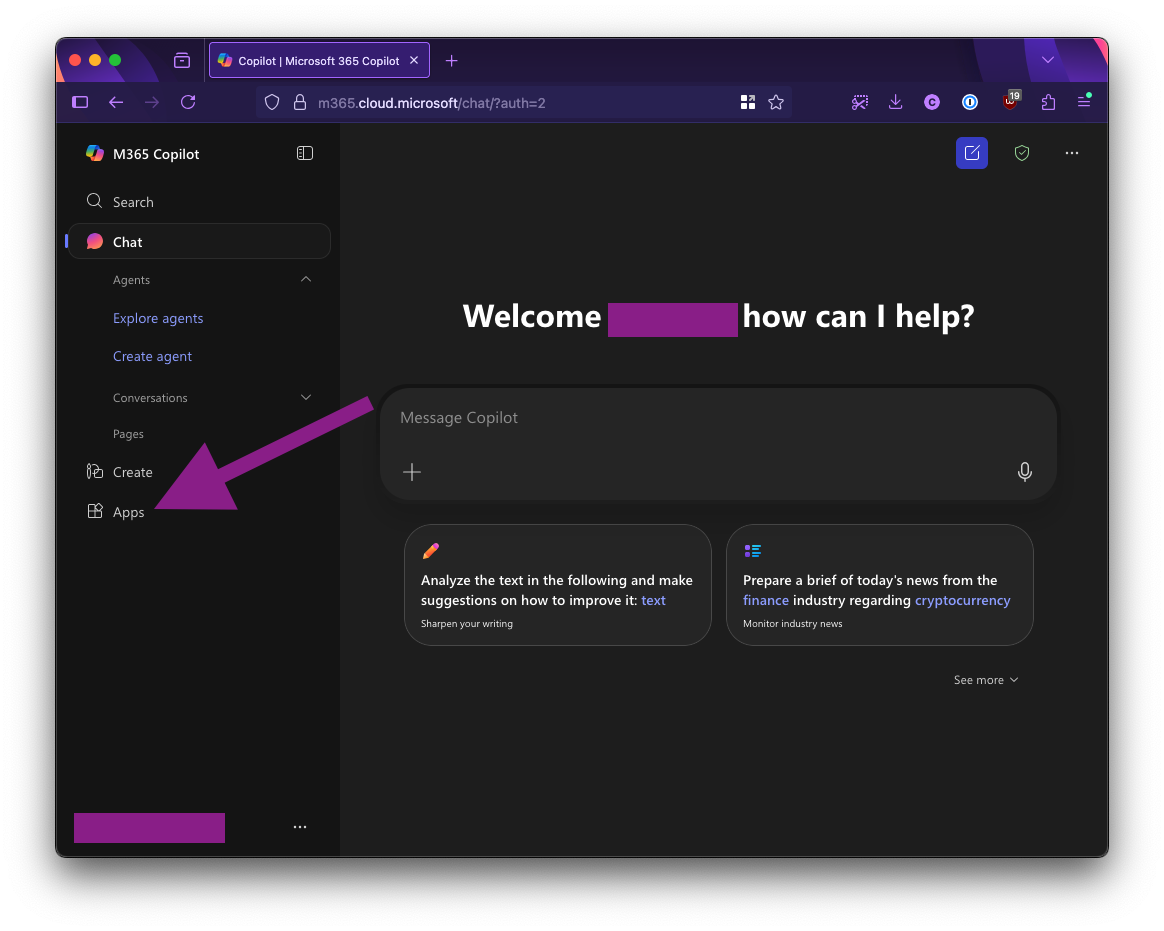The image size is (1164, 931).
Task: Click the Create agent link
Action: click(x=152, y=356)
